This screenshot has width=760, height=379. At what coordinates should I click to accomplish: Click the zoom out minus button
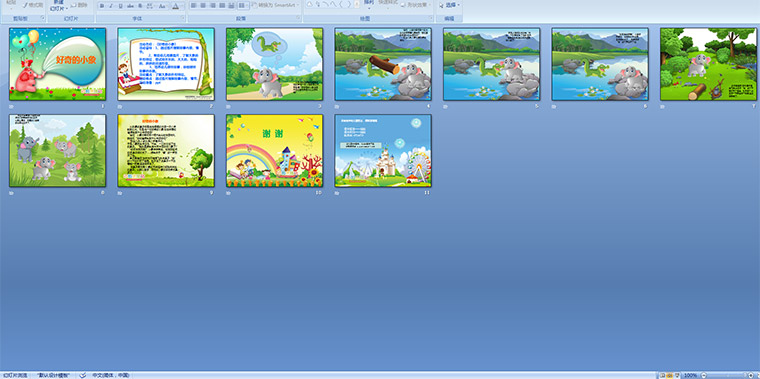704,376
